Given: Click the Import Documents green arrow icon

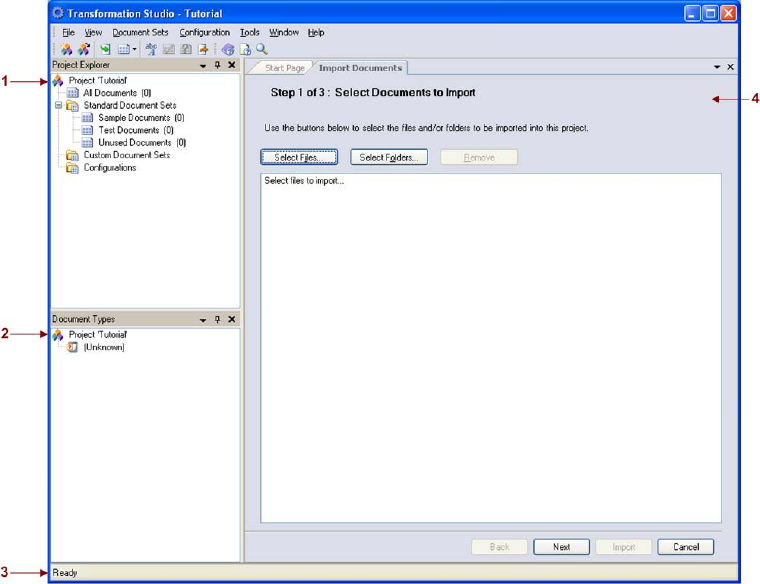Looking at the screenshot, I should [105, 49].
